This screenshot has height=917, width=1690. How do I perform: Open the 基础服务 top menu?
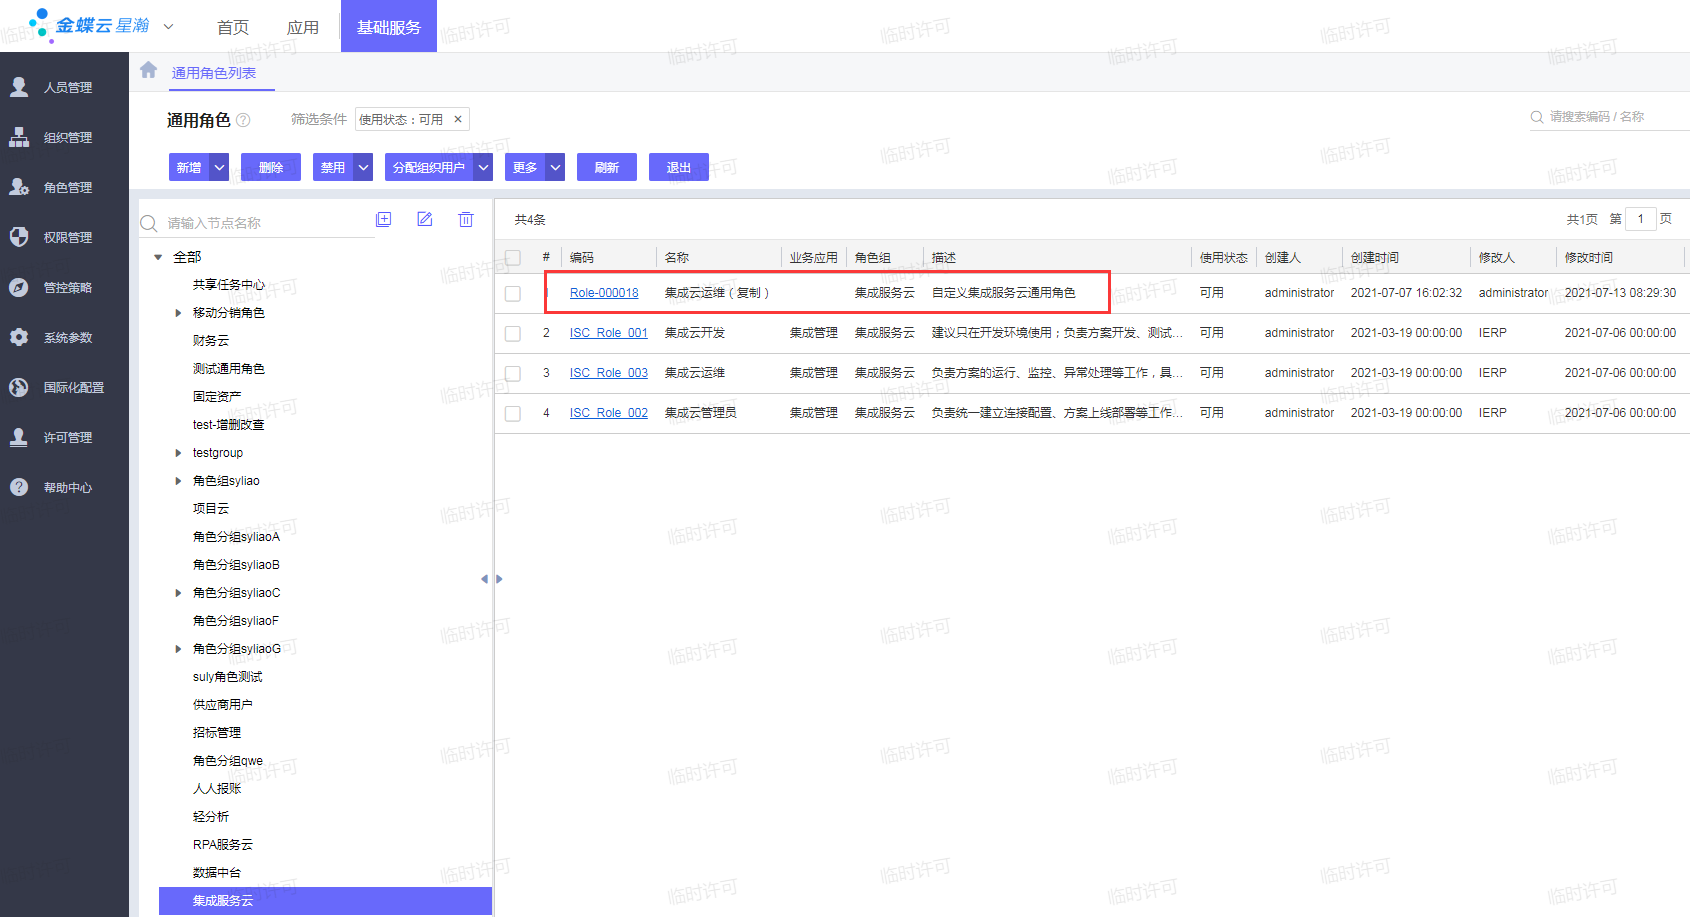point(389,27)
